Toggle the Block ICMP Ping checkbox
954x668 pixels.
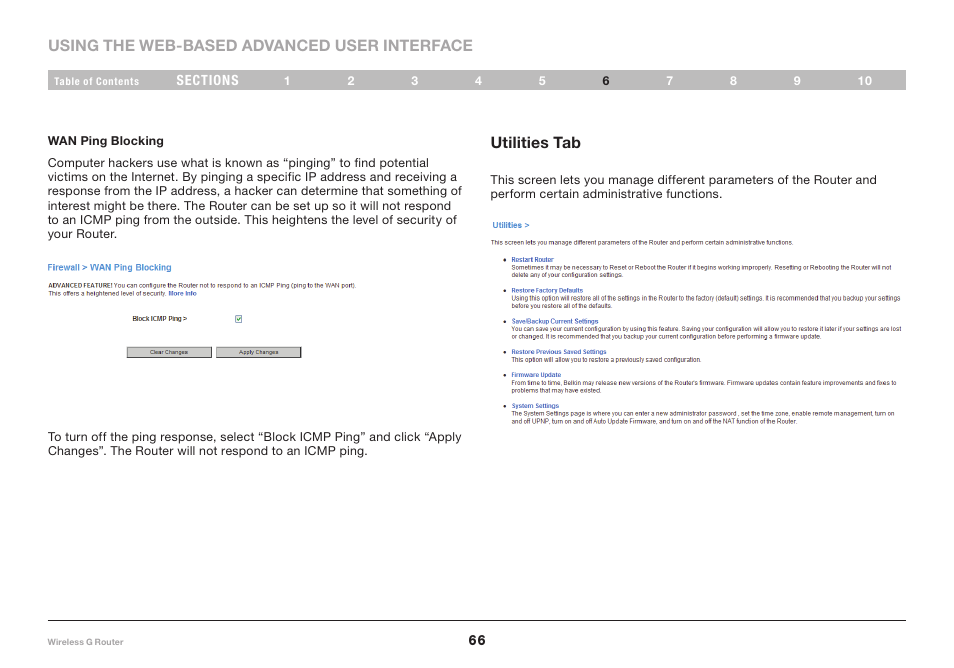pos(238,319)
